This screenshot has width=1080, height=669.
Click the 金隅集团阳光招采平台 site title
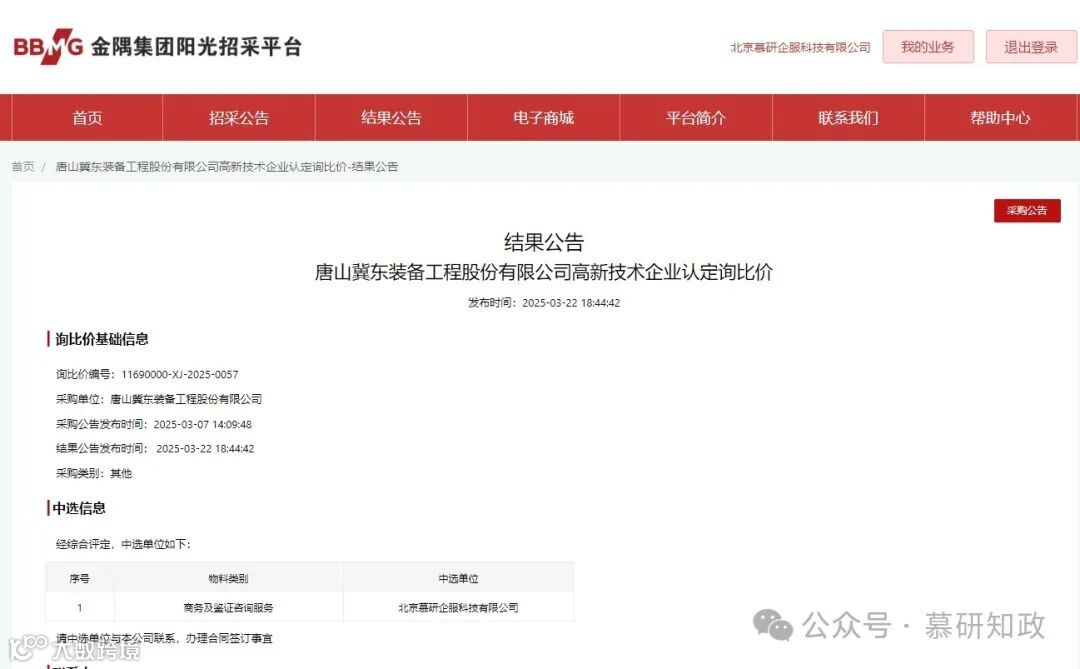click(196, 47)
